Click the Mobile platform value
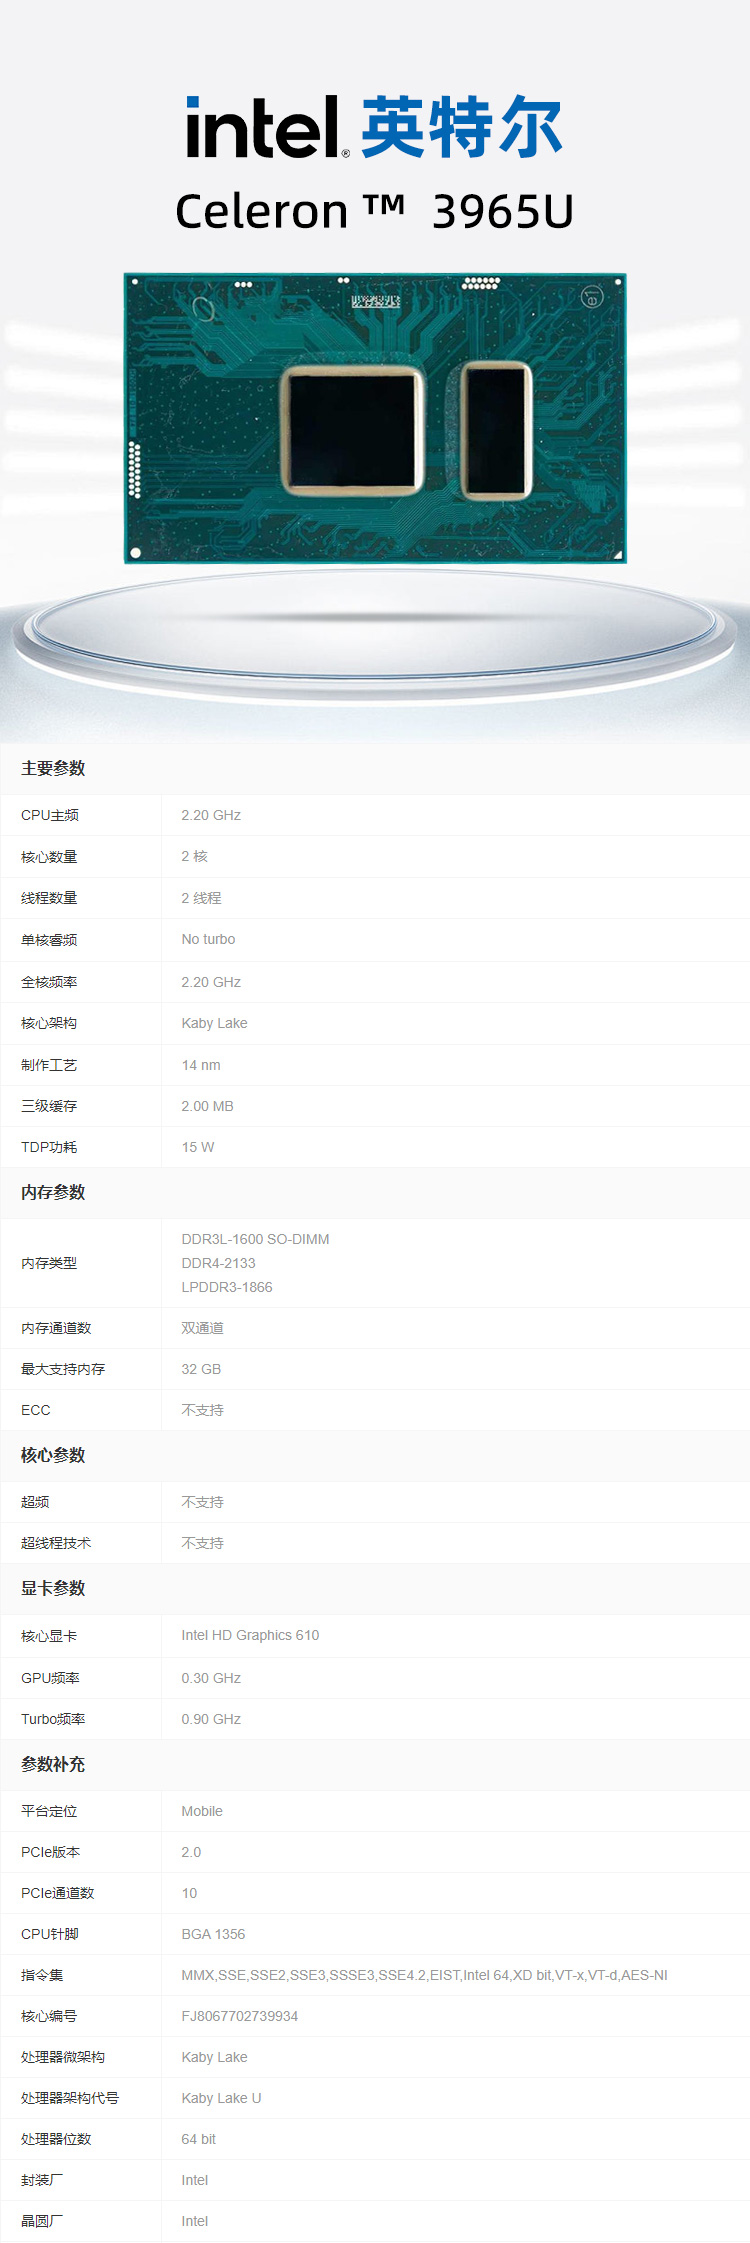This screenshot has height=2243, width=750. click(202, 1811)
